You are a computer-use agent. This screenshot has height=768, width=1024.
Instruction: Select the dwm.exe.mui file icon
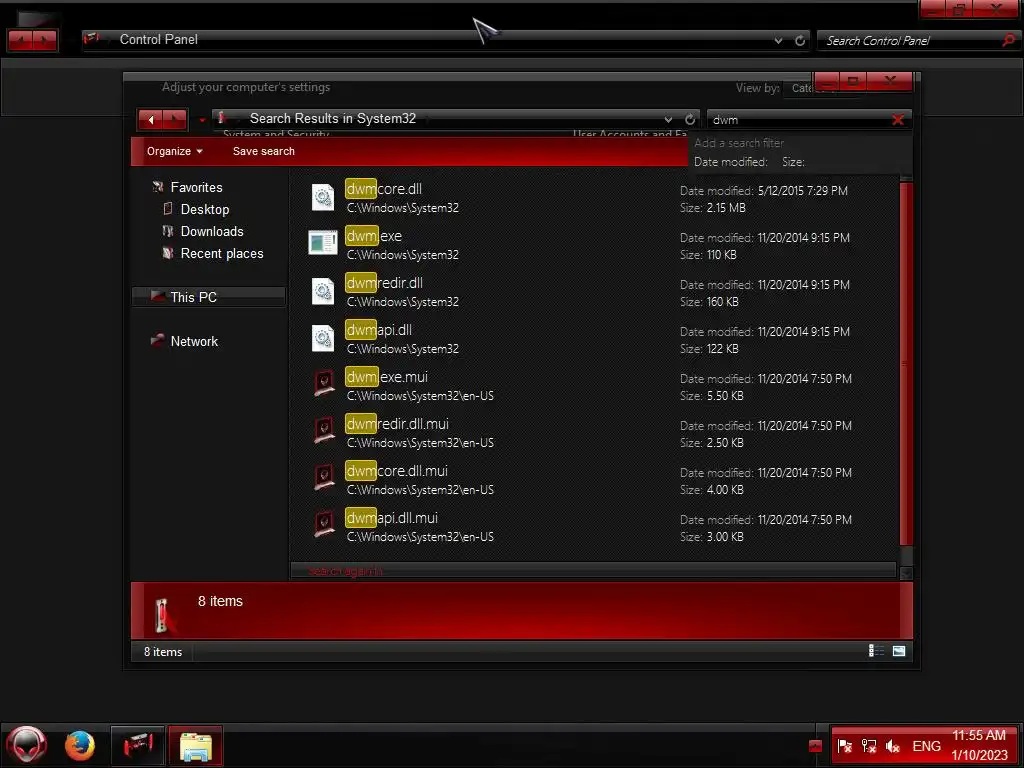tap(325, 384)
